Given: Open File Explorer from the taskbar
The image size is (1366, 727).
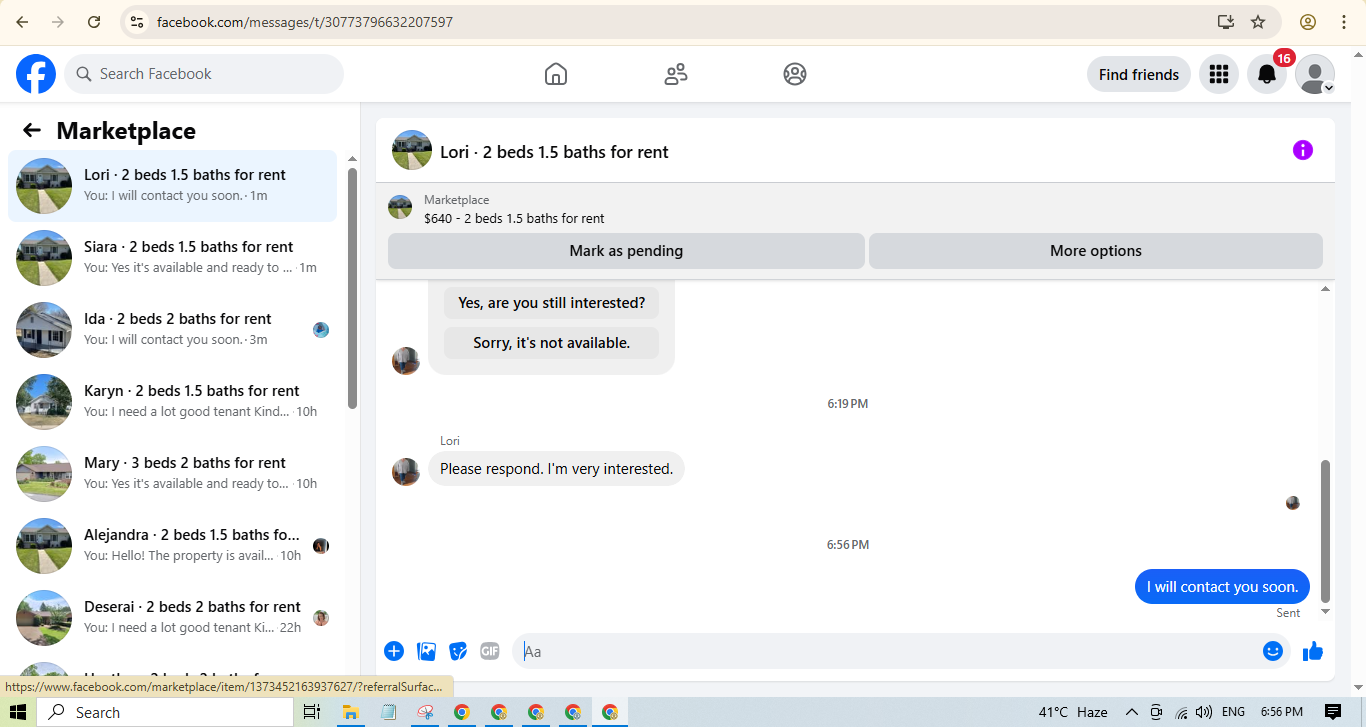Looking at the screenshot, I should (x=350, y=712).
